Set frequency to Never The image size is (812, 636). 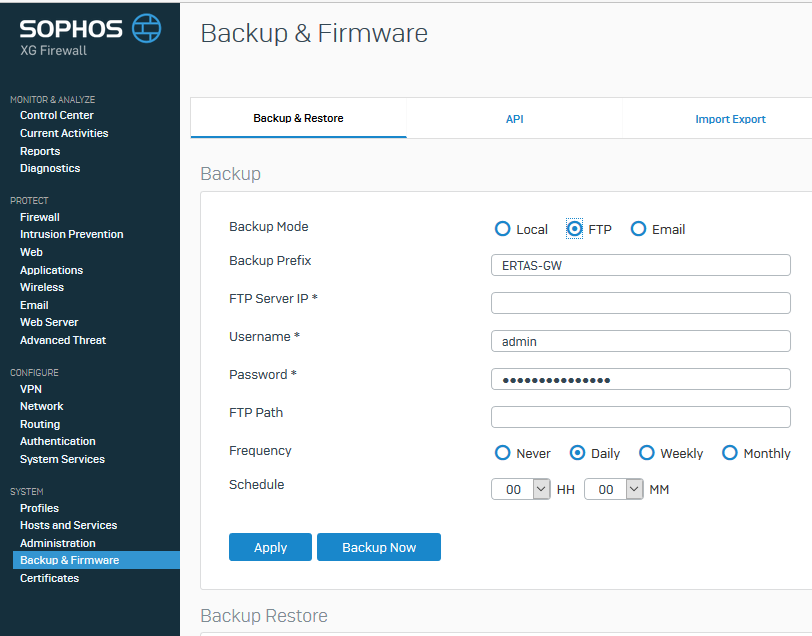(x=502, y=453)
